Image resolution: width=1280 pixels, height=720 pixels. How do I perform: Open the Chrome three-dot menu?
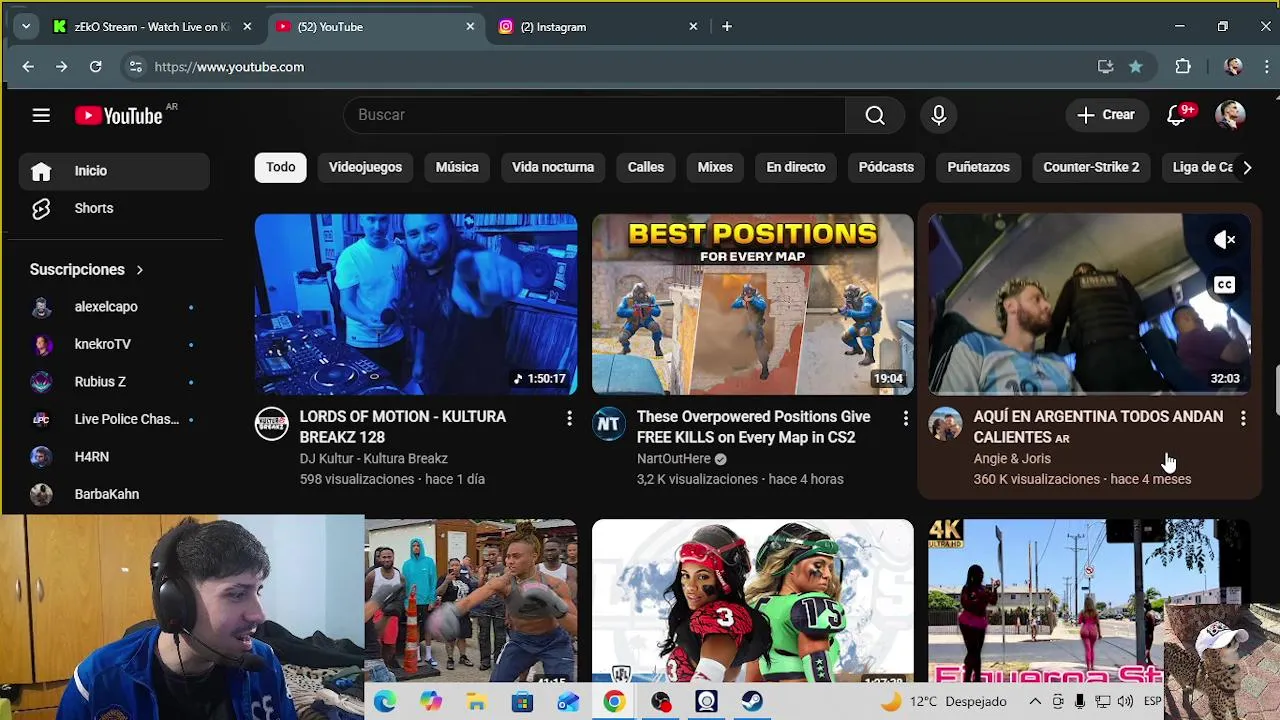1268,67
